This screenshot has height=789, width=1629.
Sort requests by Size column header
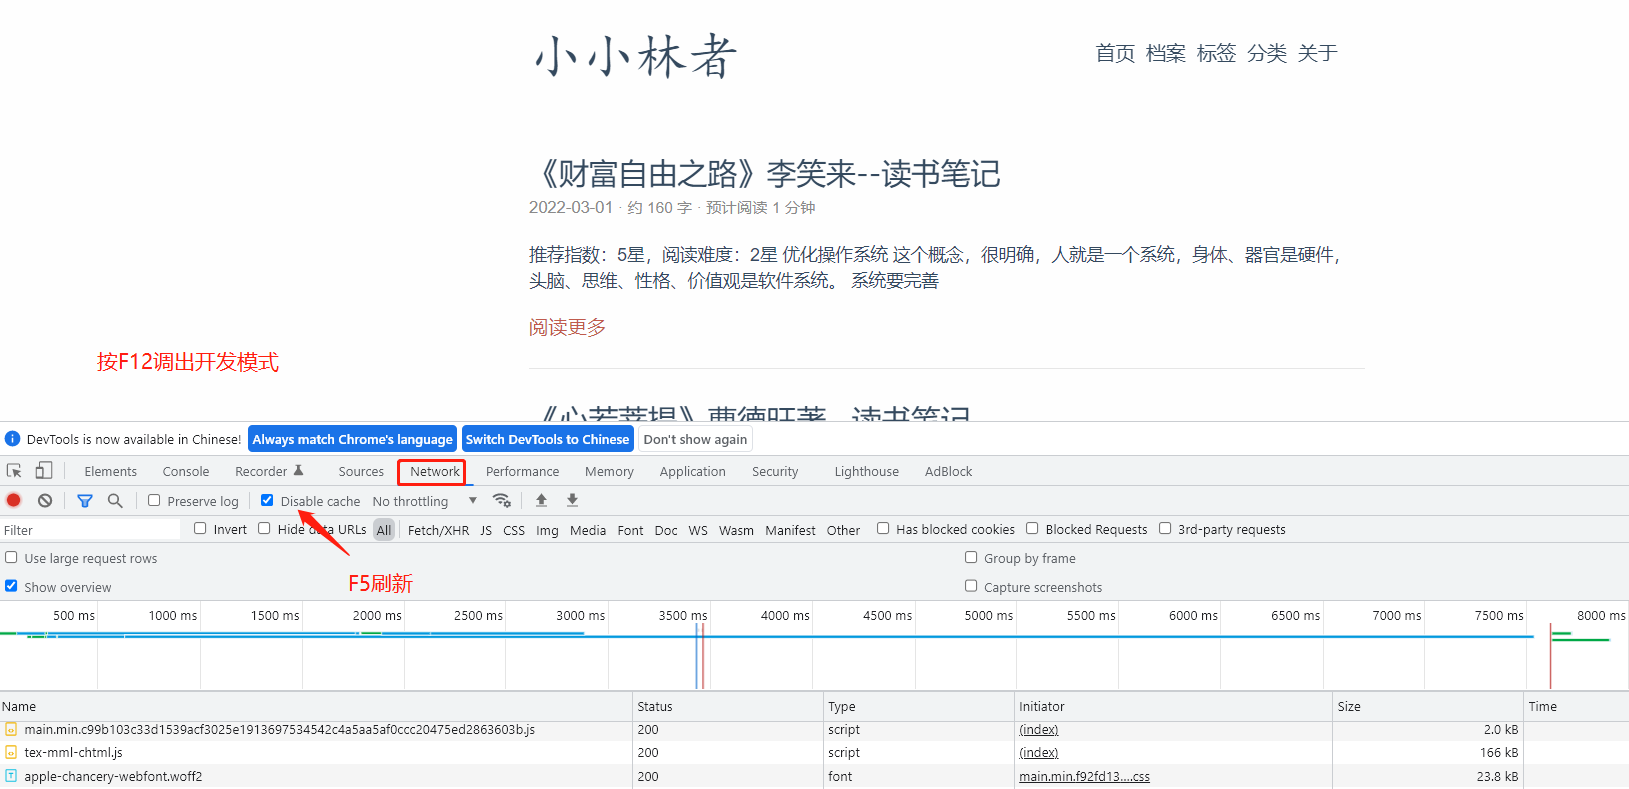[x=1427, y=706]
